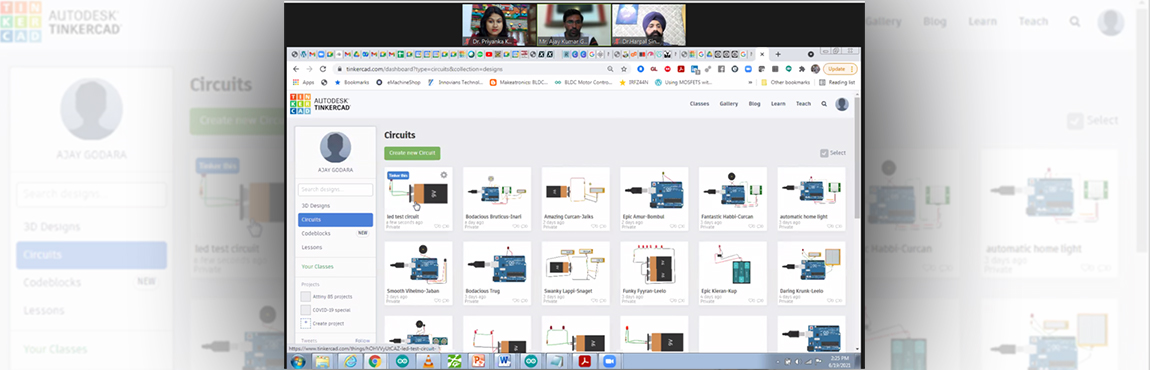Open the user avatar menu in header

click(842, 104)
